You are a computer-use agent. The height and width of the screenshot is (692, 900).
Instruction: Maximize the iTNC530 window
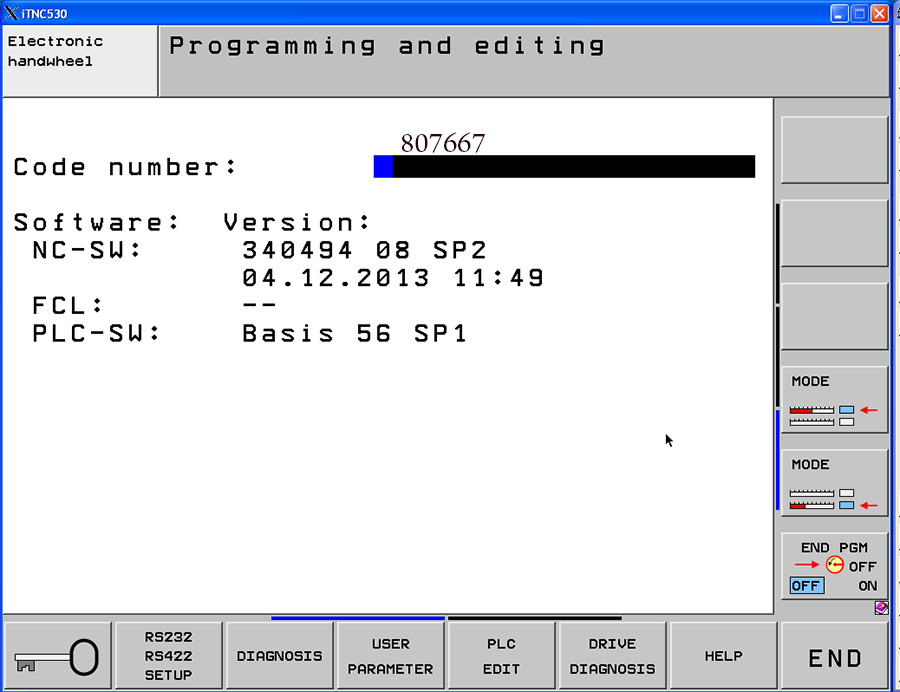(x=859, y=13)
